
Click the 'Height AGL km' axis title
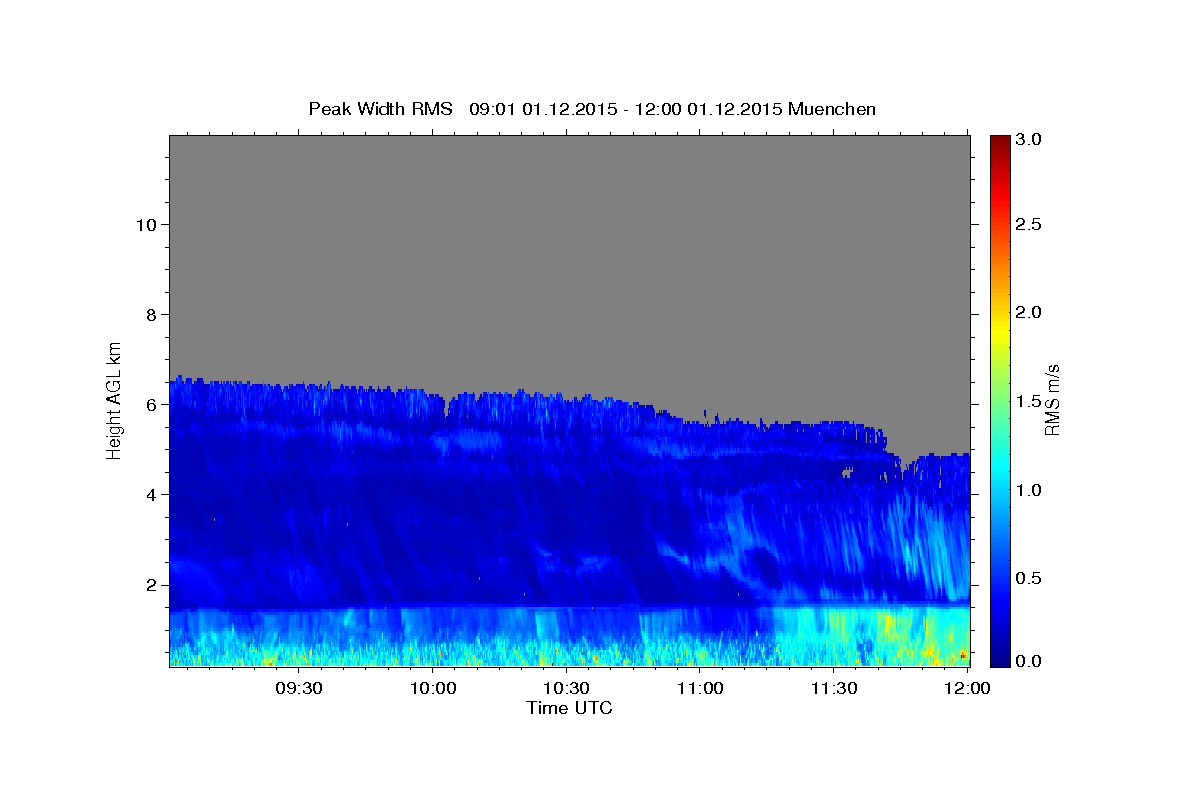tap(114, 399)
